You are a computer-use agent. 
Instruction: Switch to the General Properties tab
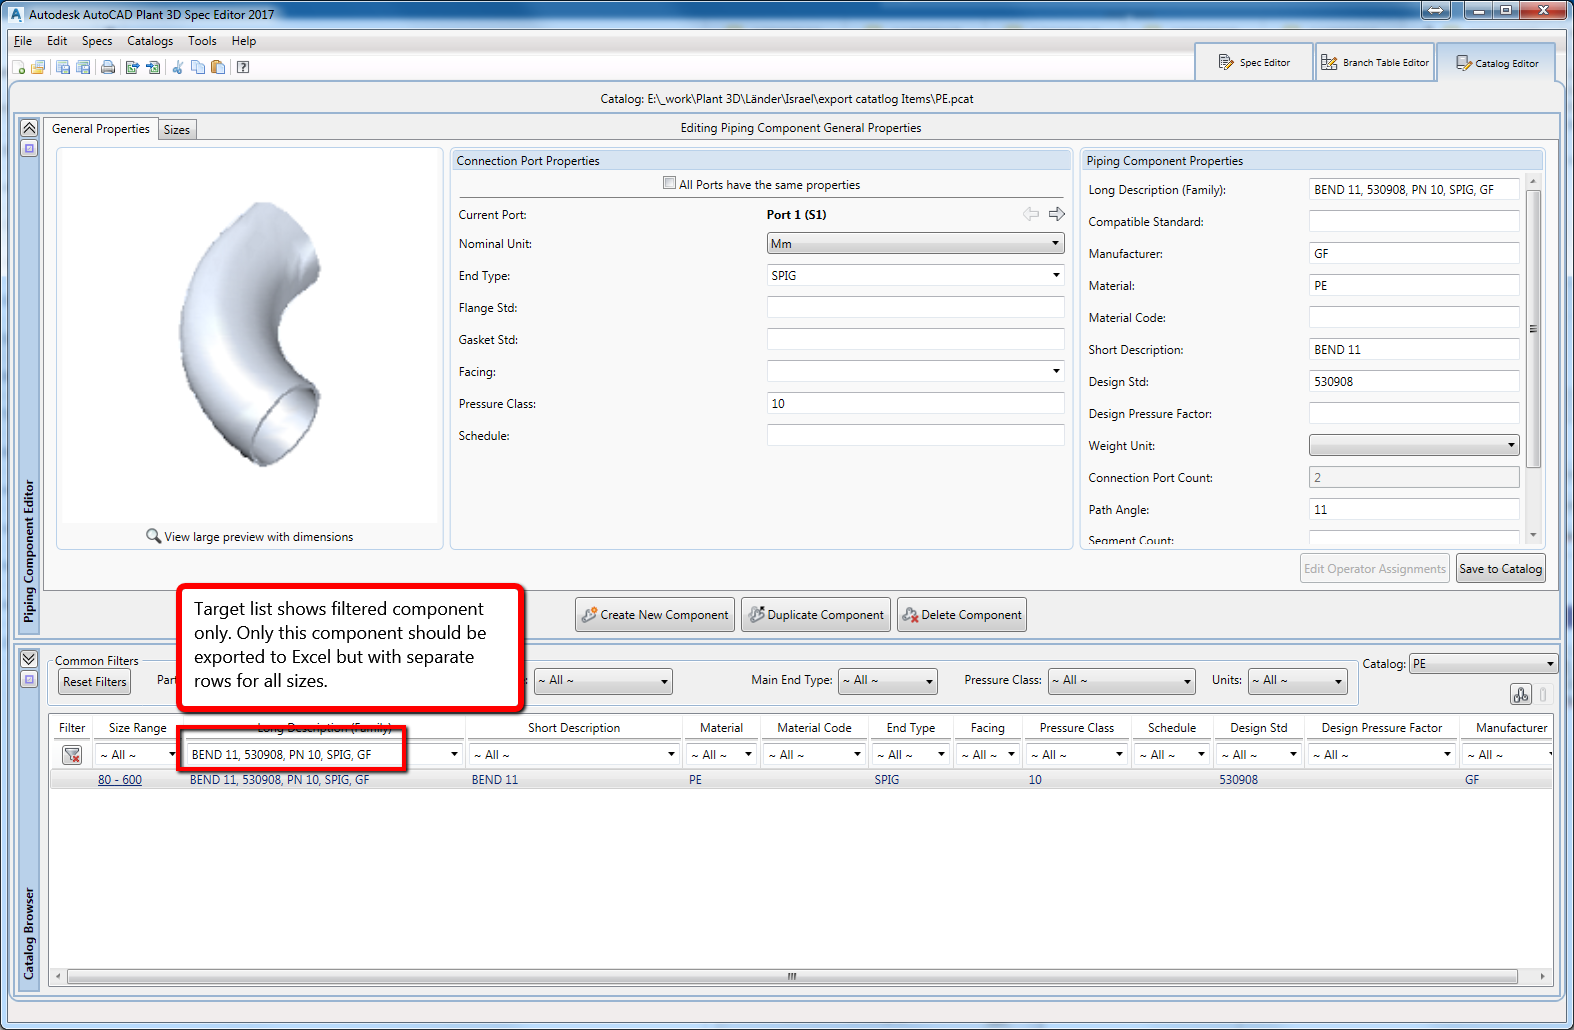101,129
